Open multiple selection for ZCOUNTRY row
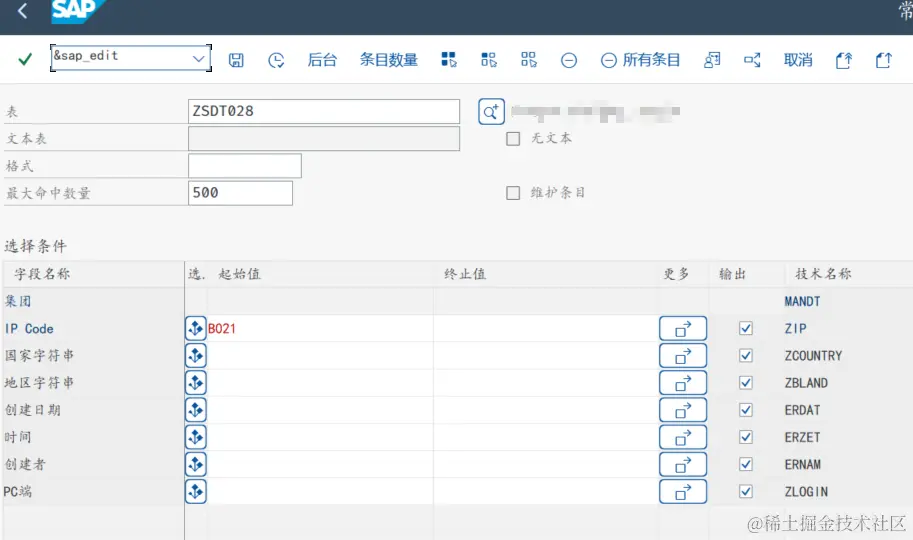913x540 pixels. pyautogui.click(x=683, y=355)
